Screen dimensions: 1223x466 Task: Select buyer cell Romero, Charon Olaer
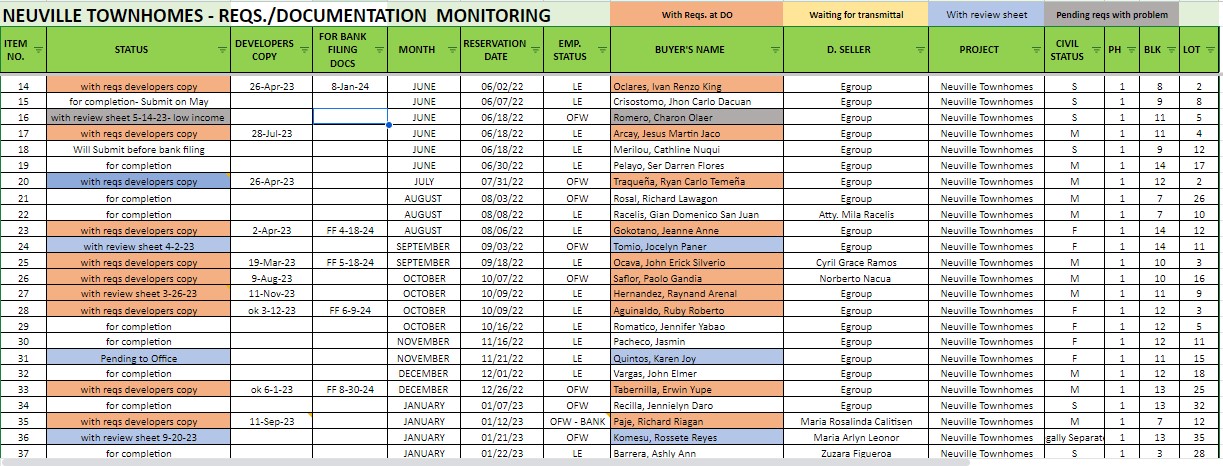[x=697, y=117]
